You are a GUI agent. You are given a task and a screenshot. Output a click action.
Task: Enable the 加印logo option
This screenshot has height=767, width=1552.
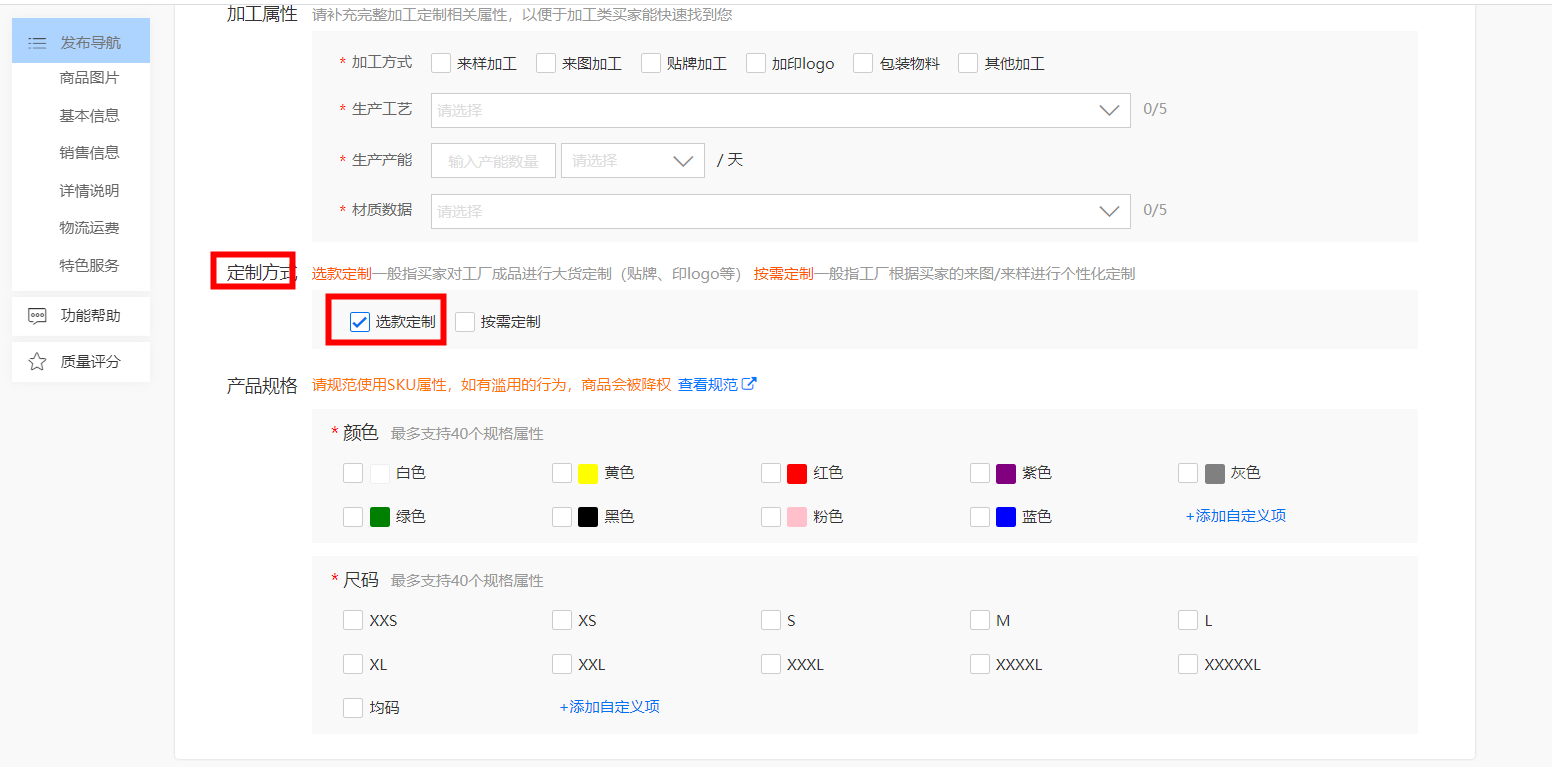(x=756, y=62)
